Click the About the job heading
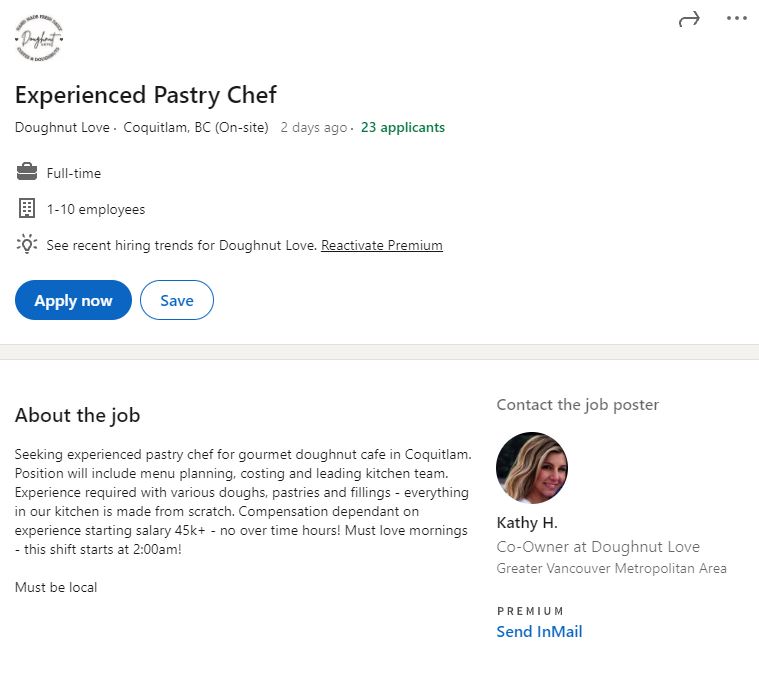 77,415
